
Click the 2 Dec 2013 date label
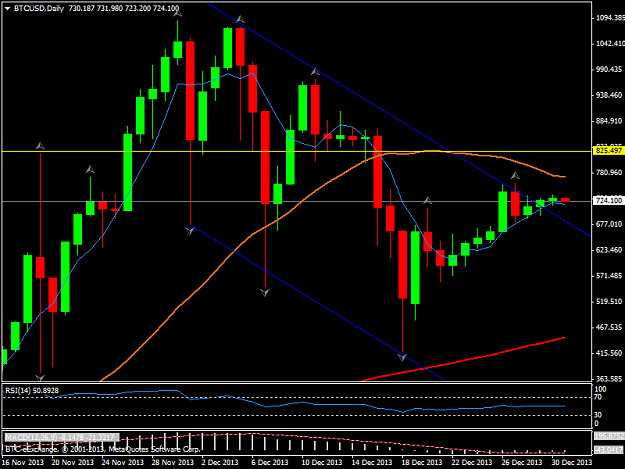pyautogui.click(x=220, y=462)
